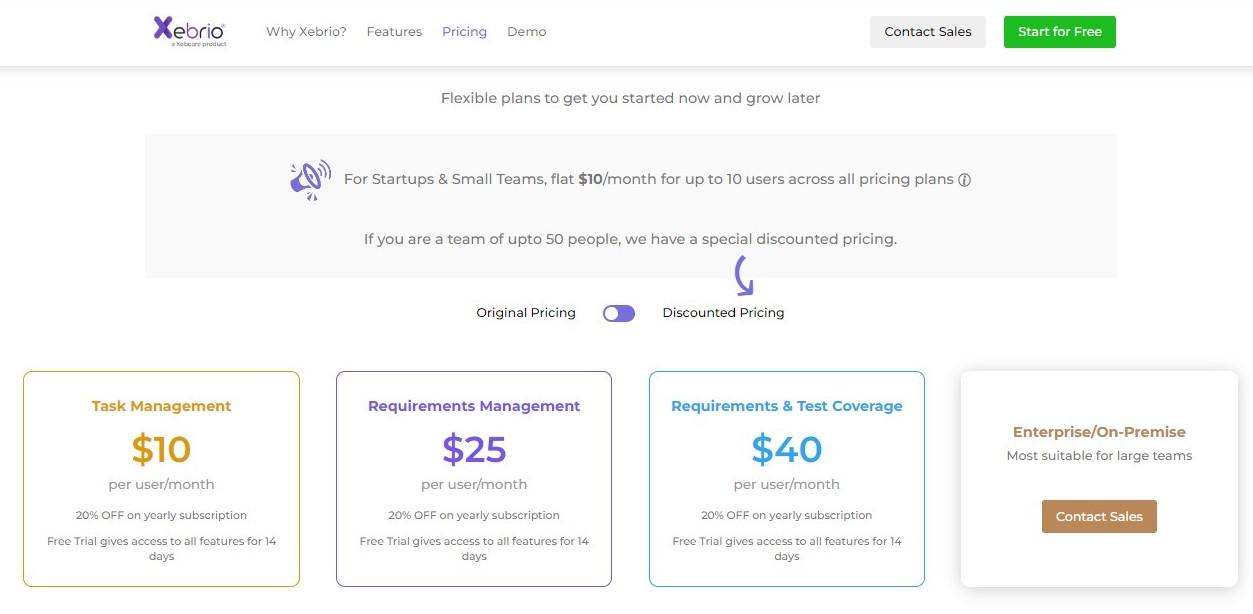Click the Xebrio logo
Screen dimensions: 1253x614
[x=189, y=31]
